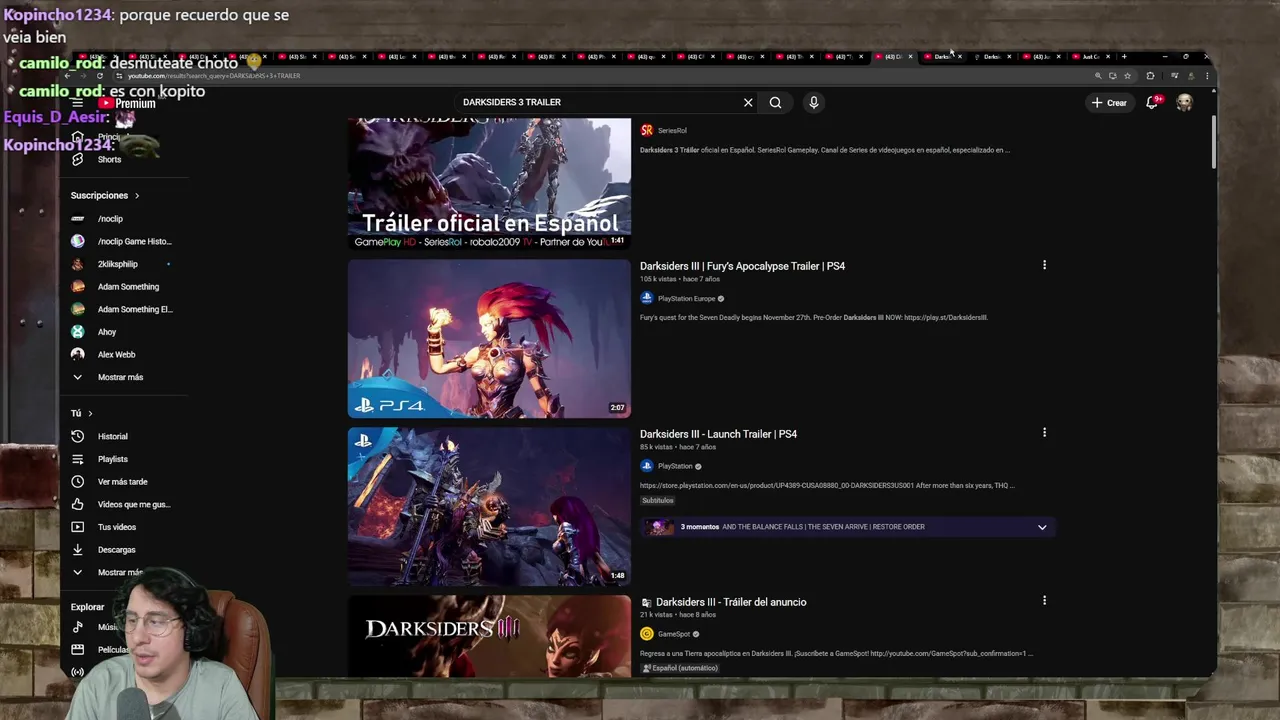The width and height of the screenshot is (1280, 720).
Task: Click the Subtítulos badge on Launch Trailer
Action: [658, 500]
